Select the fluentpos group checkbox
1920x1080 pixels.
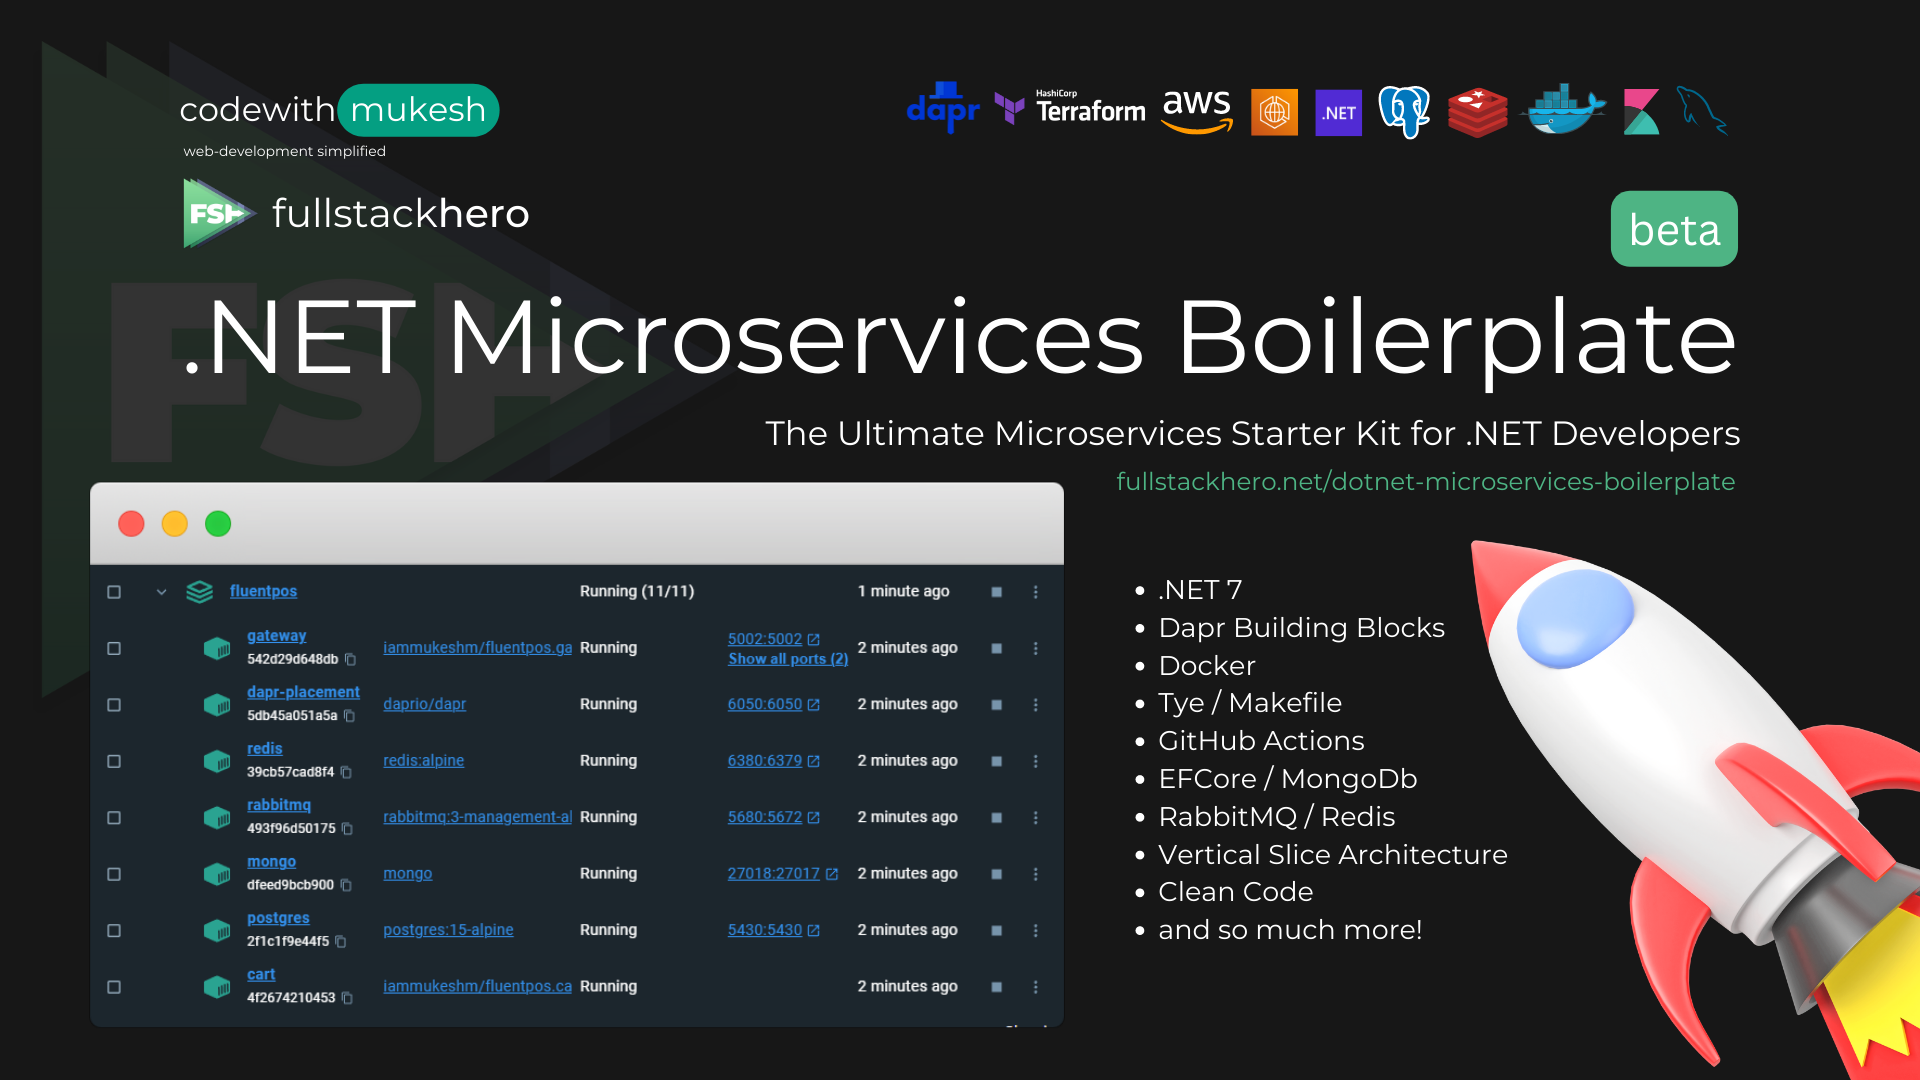click(x=114, y=592)
